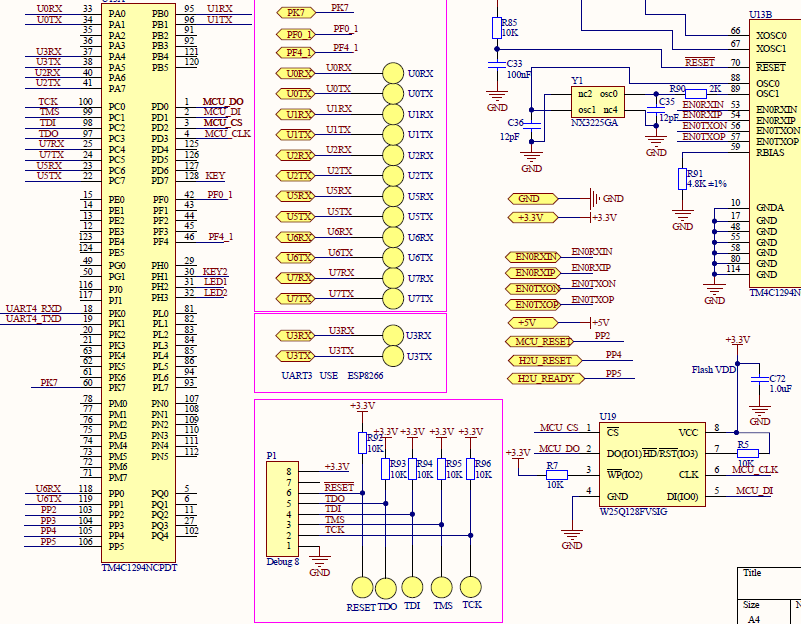Click the Y1 NX3225GA crystal component
Viewport: 801px width, 624px height.
(x=598, y=102)
